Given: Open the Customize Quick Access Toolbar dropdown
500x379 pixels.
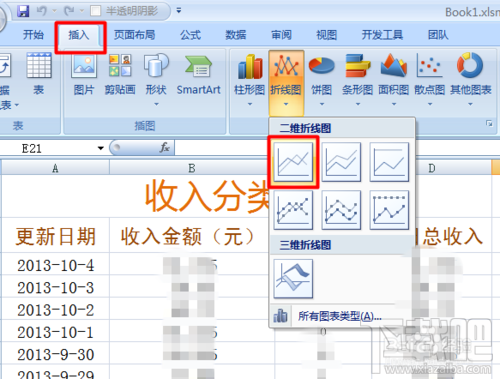Looking at the screenshot, I should [x=179, y=11].
